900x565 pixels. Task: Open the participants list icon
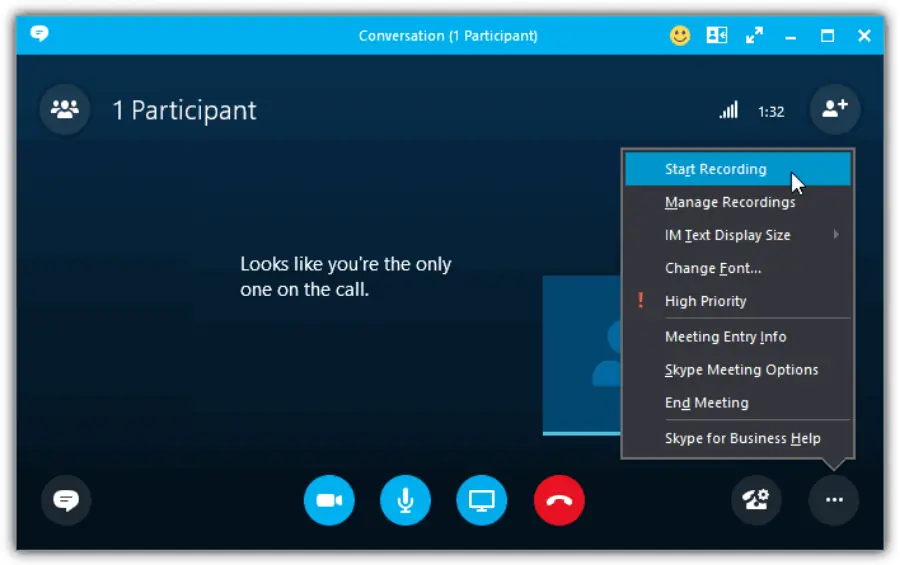65,109
